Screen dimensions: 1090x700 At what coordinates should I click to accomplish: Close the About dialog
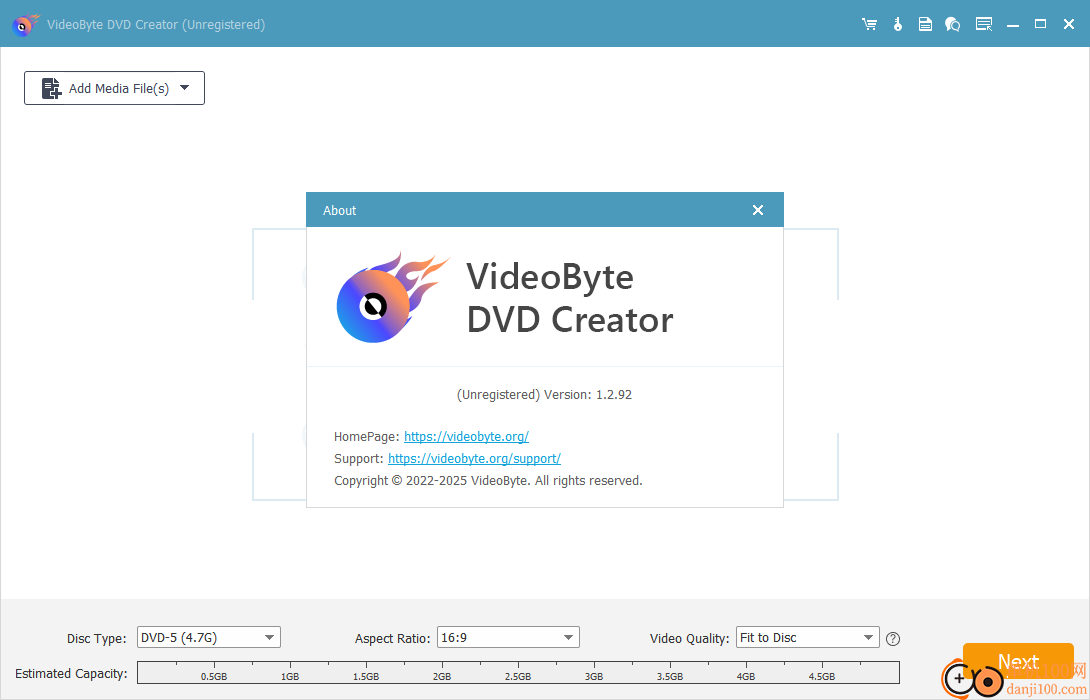[x=758, y=210]
